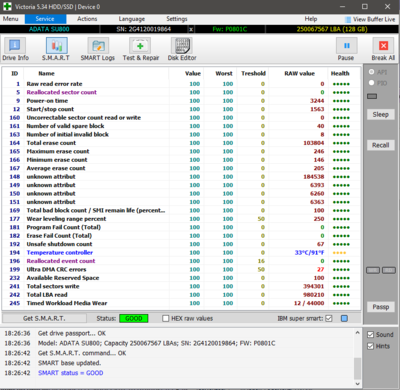Click the green GOOD status indicator
The image size is (400, 390).
click(x=134, y=318)
